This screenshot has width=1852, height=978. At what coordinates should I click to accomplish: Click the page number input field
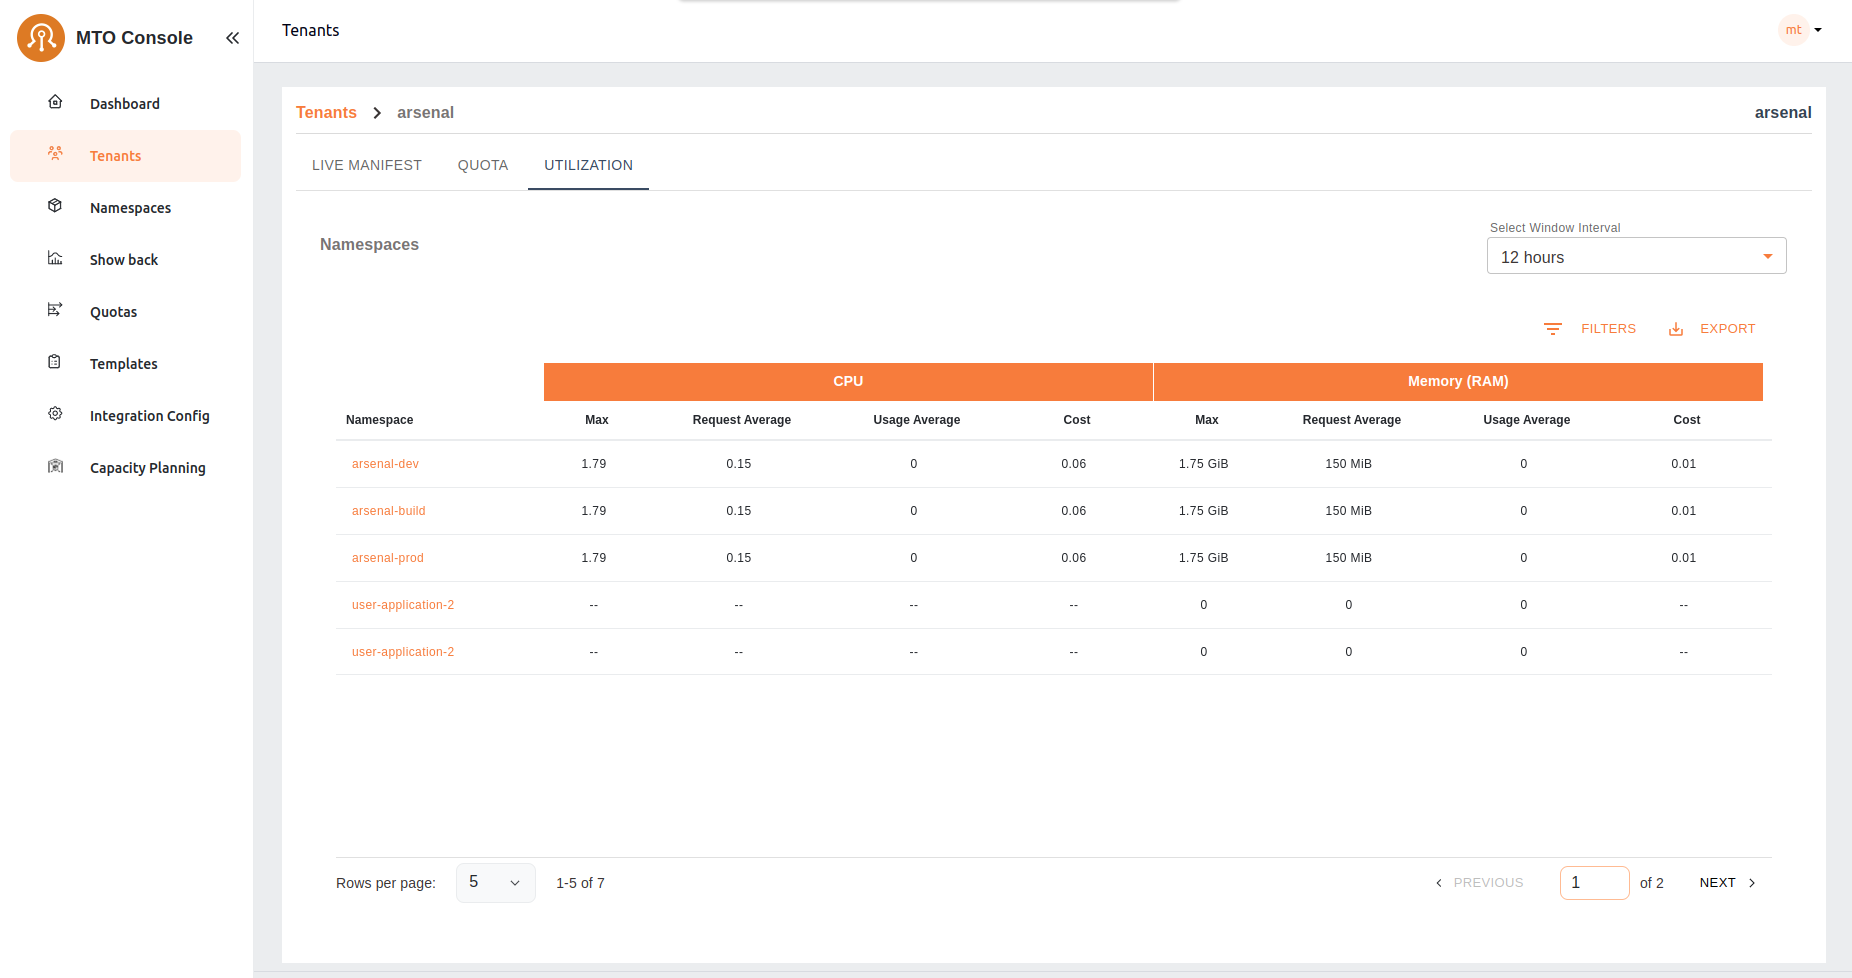[x=1594, y=883]
